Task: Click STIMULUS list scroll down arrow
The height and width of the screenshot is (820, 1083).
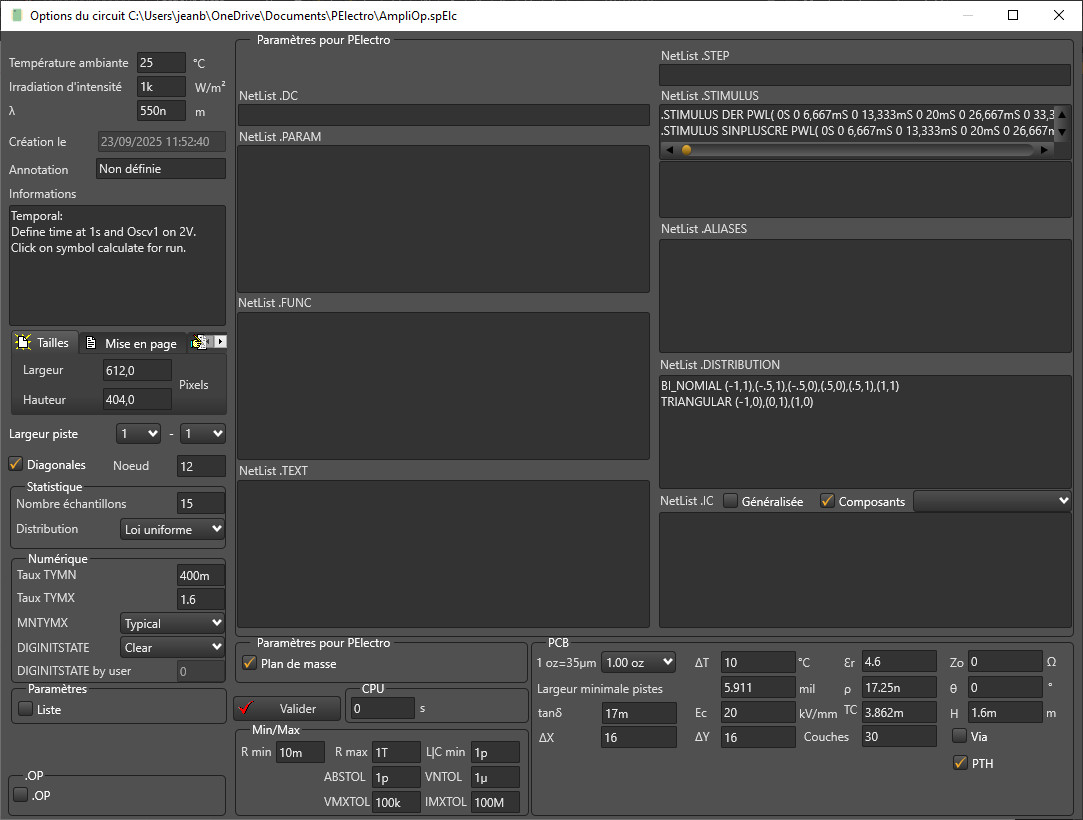Action: coord(1062,131)
